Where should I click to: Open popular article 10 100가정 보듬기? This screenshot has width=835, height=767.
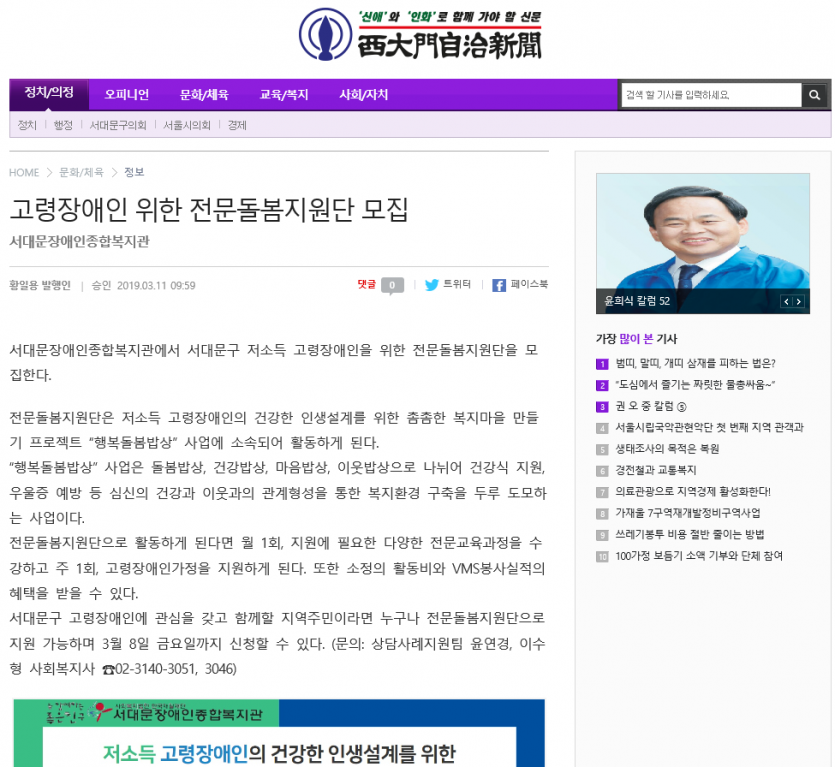tap(699, 556)
